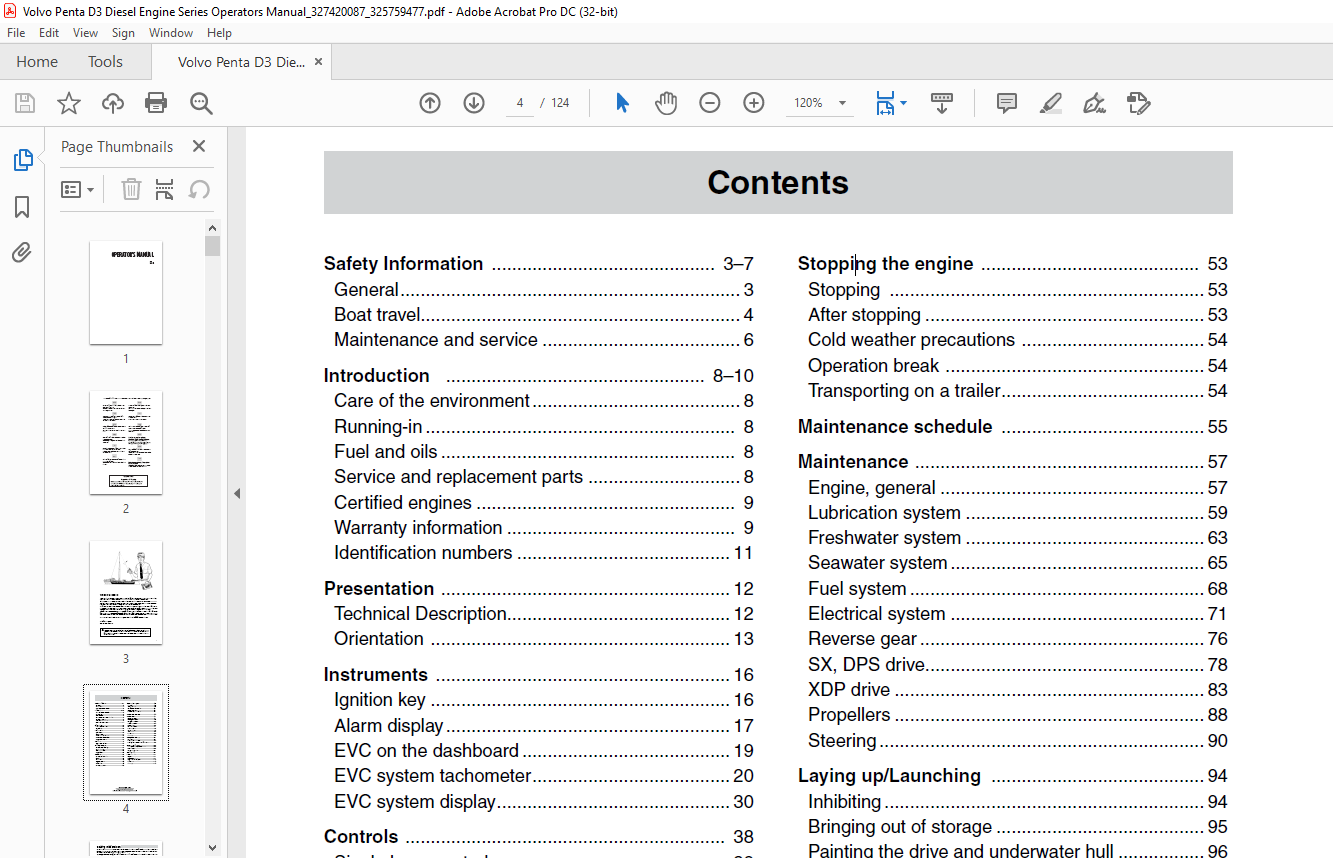Open the sign document pen icon

(x=1094, y=103)
